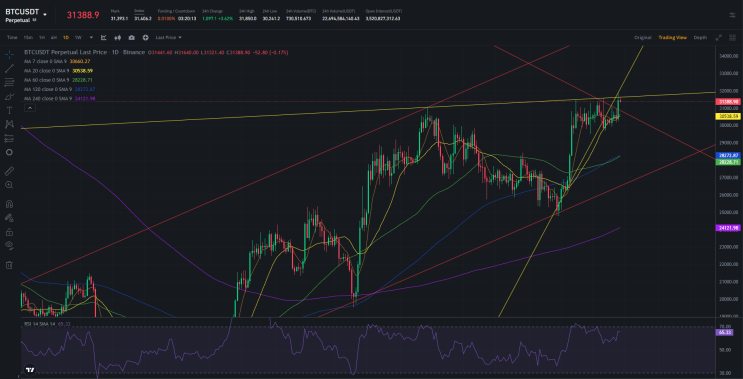Screen dimensions: 743x379
Task: Select the 1W timeframe interval
Action: point(78,37)
